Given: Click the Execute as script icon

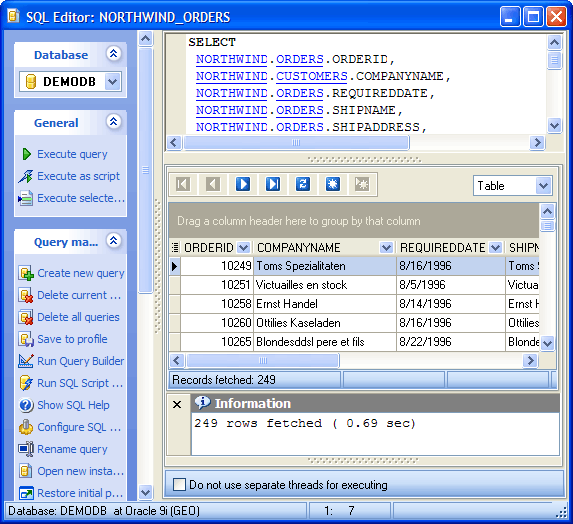Looking at the screenshot, I should coord(26,176).
